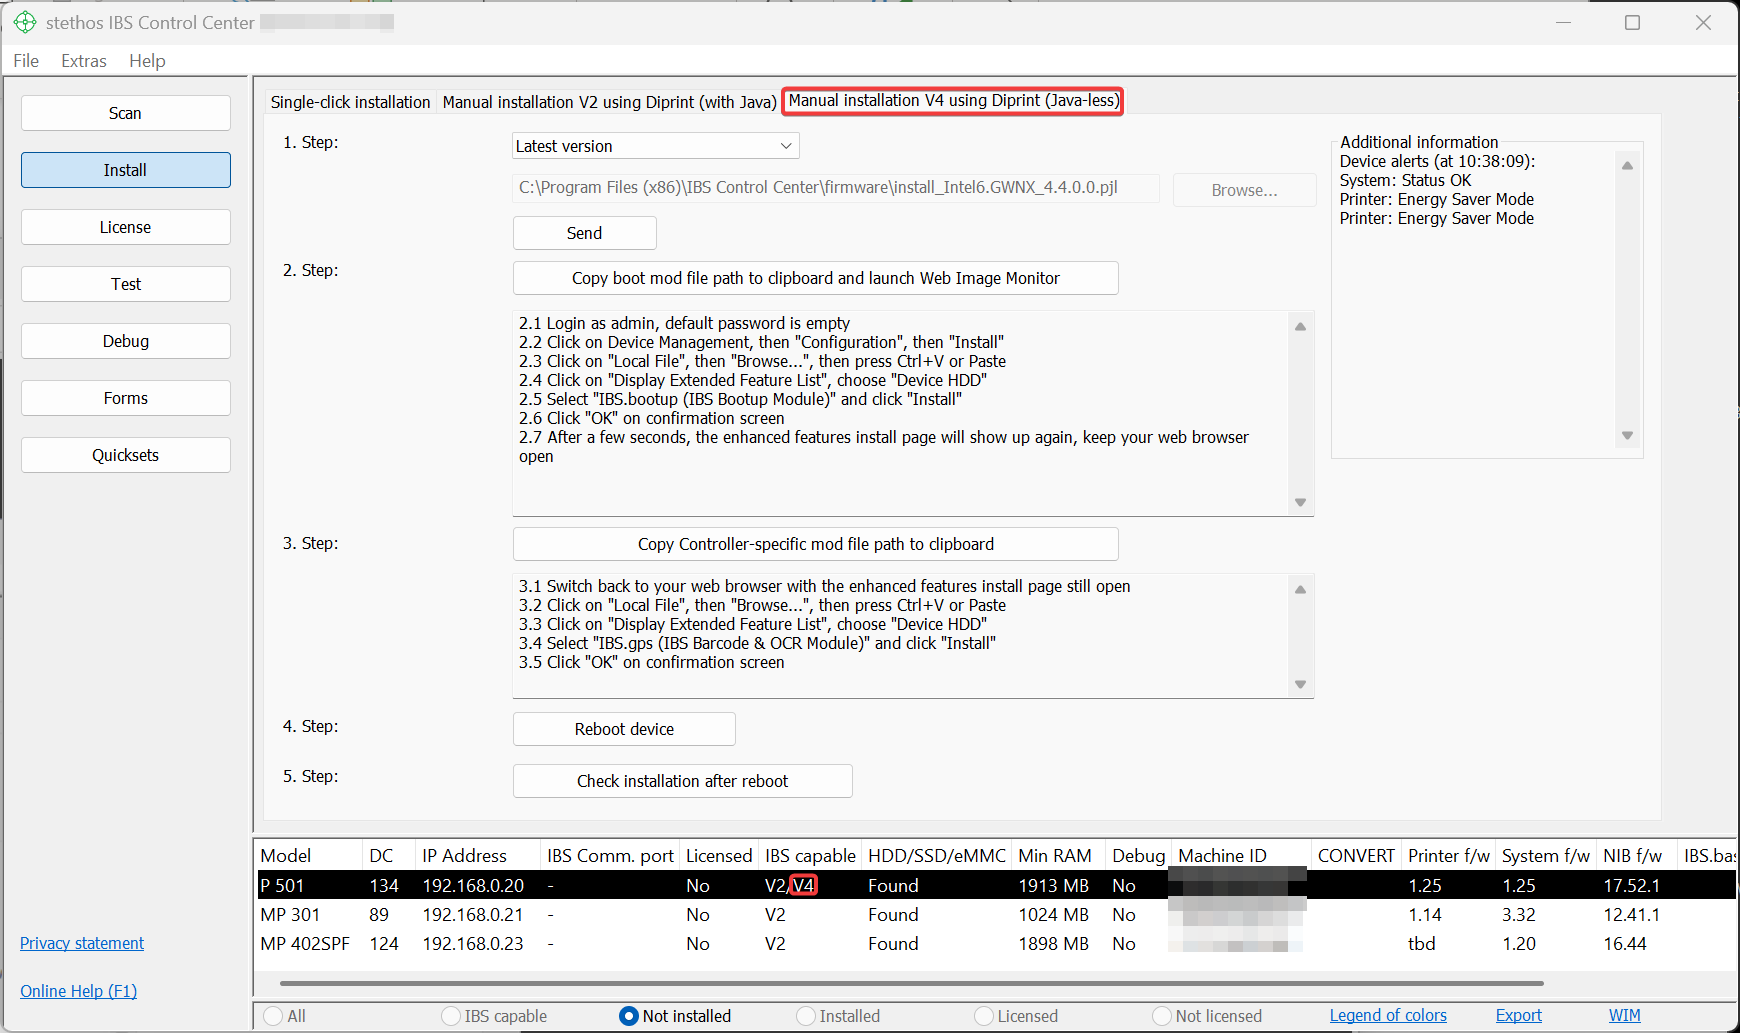Open the Extras menu

coord(83,61)
